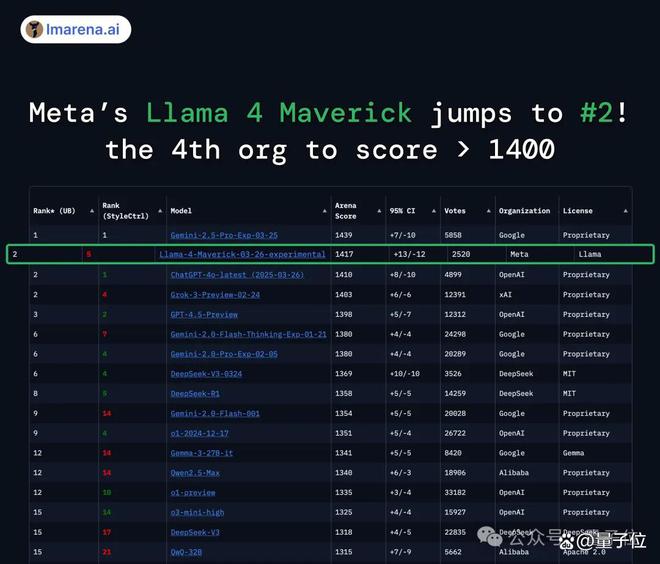This screenshot has height=564, width=660.
Task: Sort by 95% CI column arrow
Action: (x=434, y=211)
